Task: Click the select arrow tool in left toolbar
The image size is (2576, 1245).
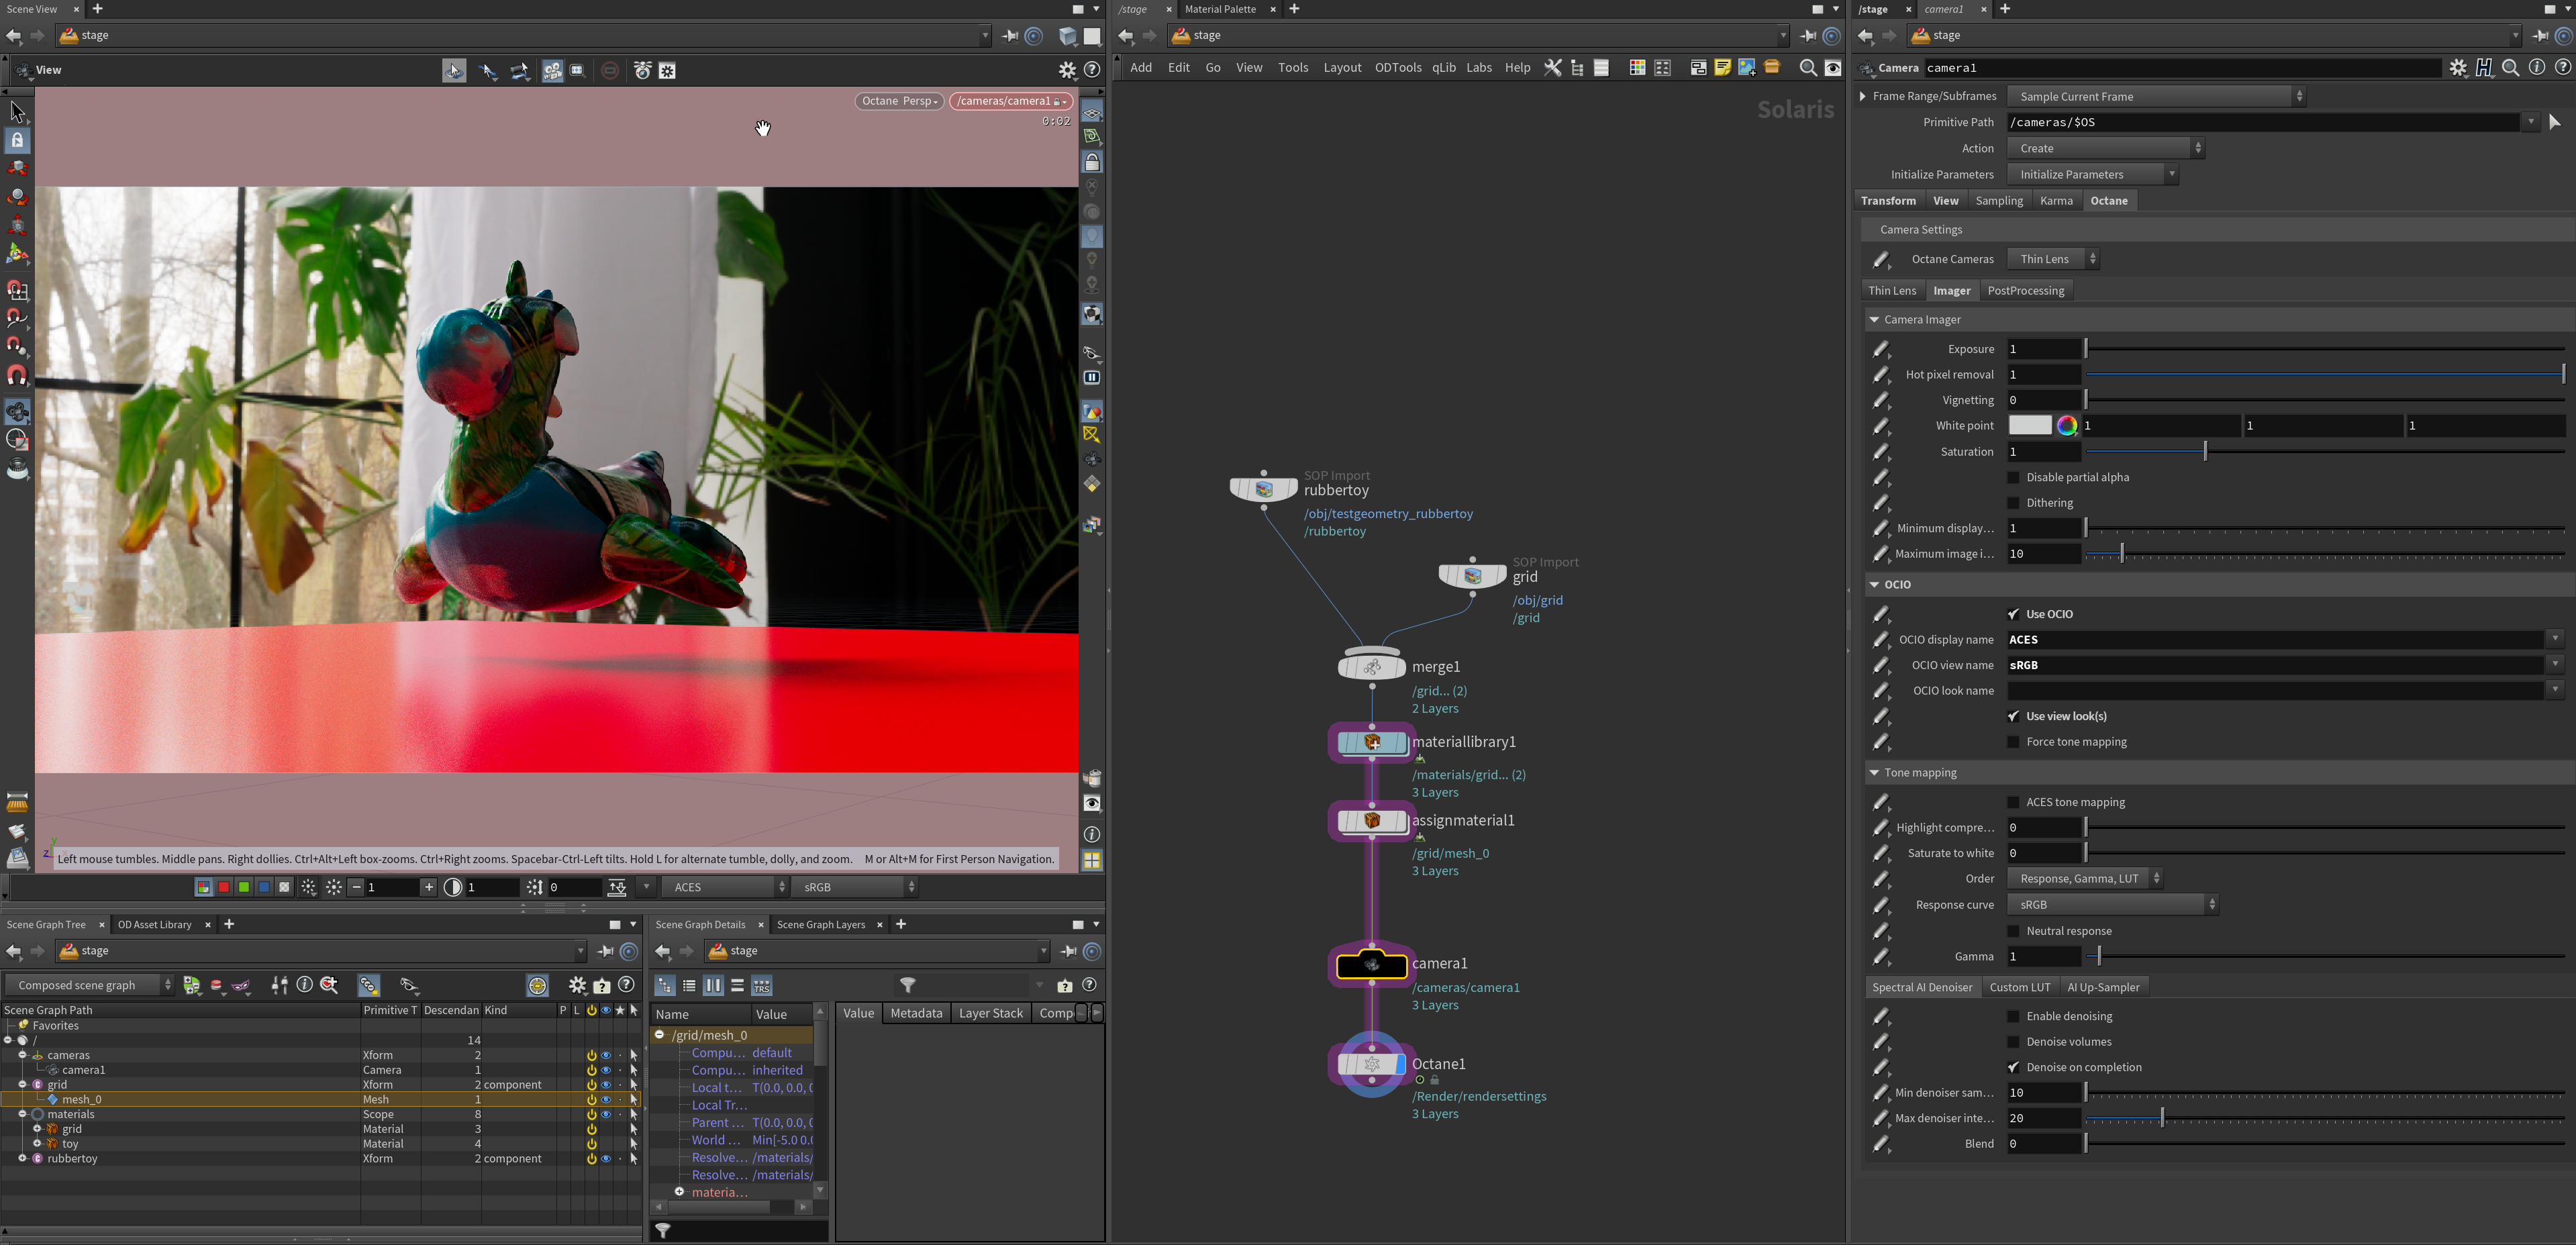Action: click(x=17, y=111)
